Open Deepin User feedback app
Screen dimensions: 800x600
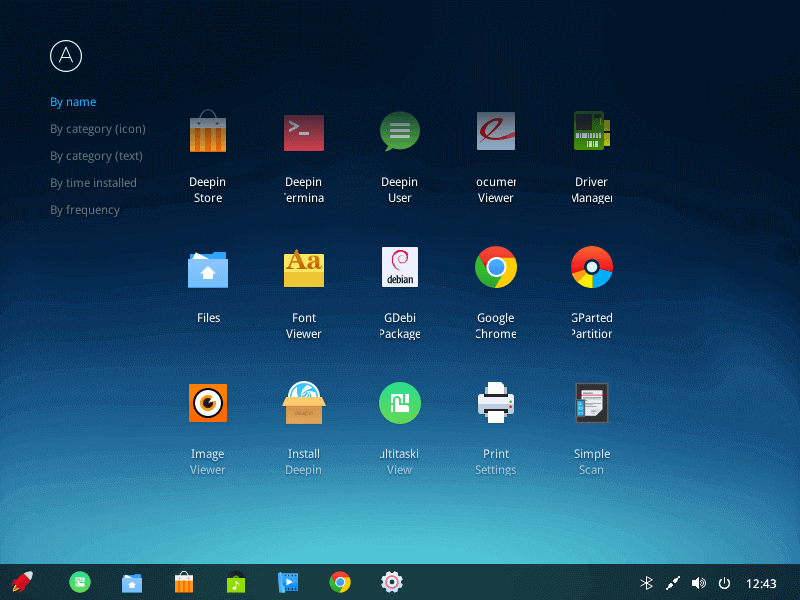click(x=400, y=133)
